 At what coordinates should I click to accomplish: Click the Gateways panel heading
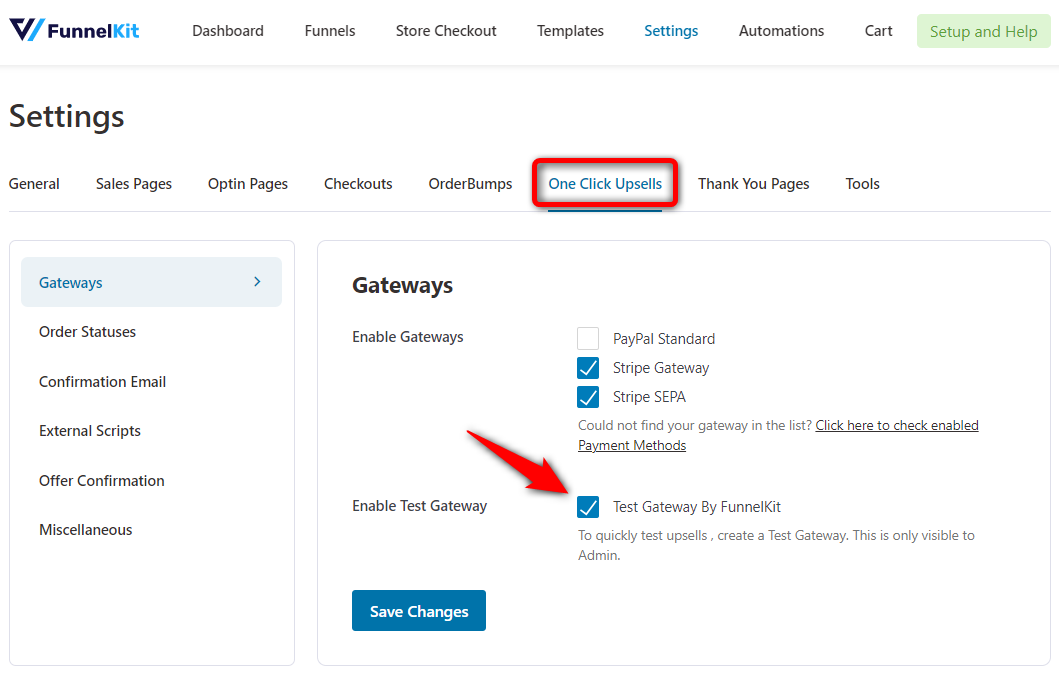pos(403,285)
